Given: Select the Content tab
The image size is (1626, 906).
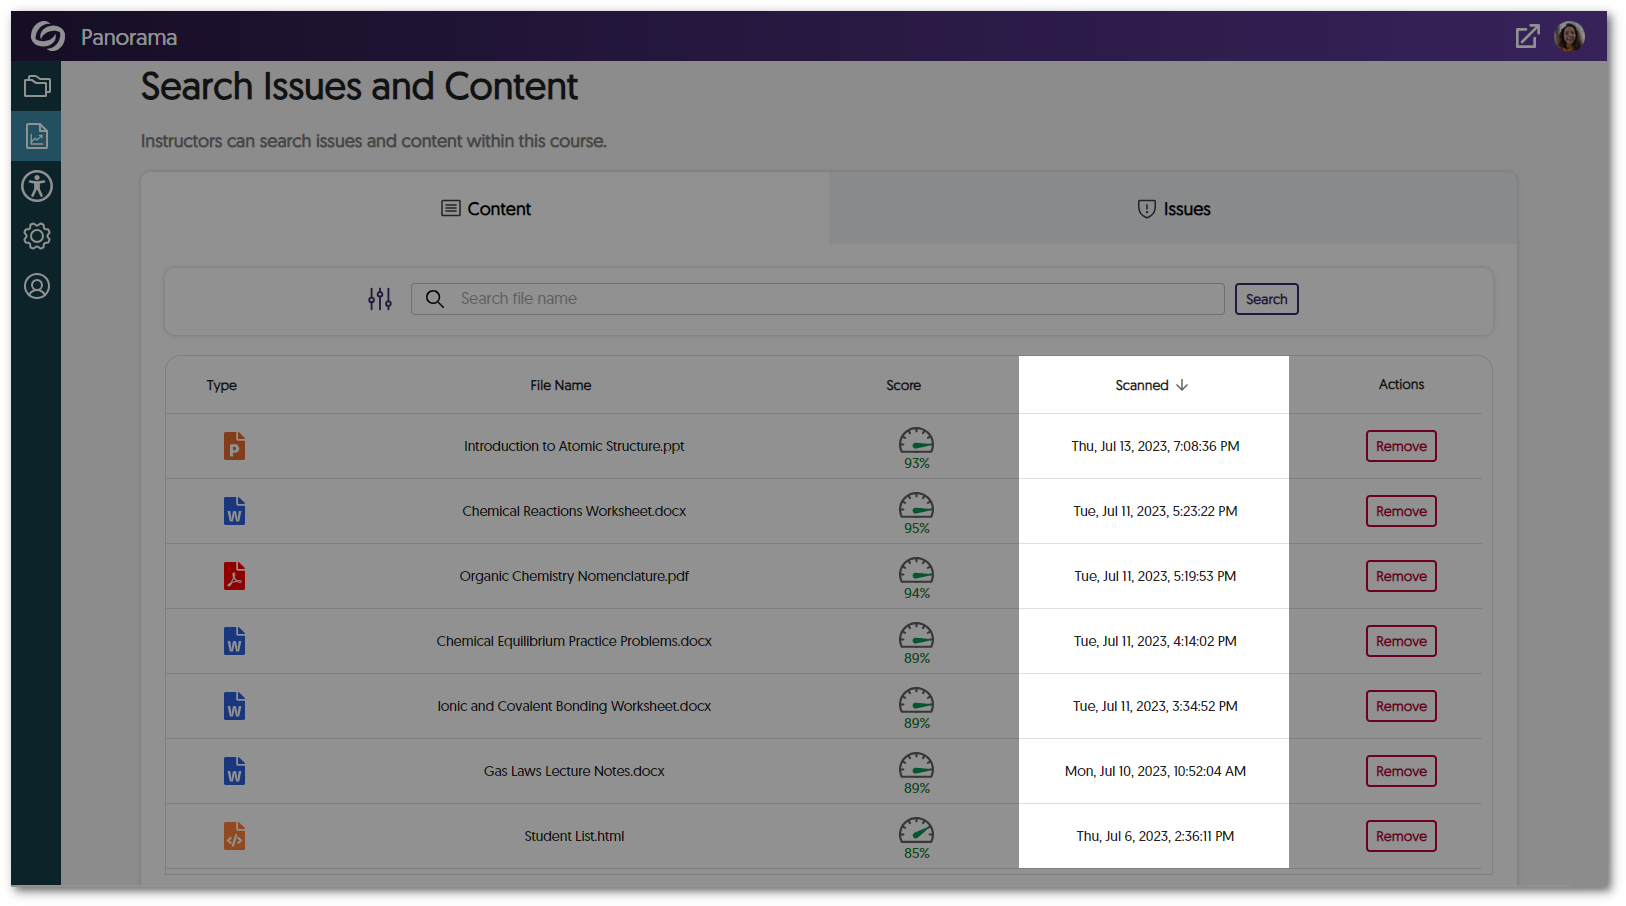Looking at the screenshot, I should point(485,208).
